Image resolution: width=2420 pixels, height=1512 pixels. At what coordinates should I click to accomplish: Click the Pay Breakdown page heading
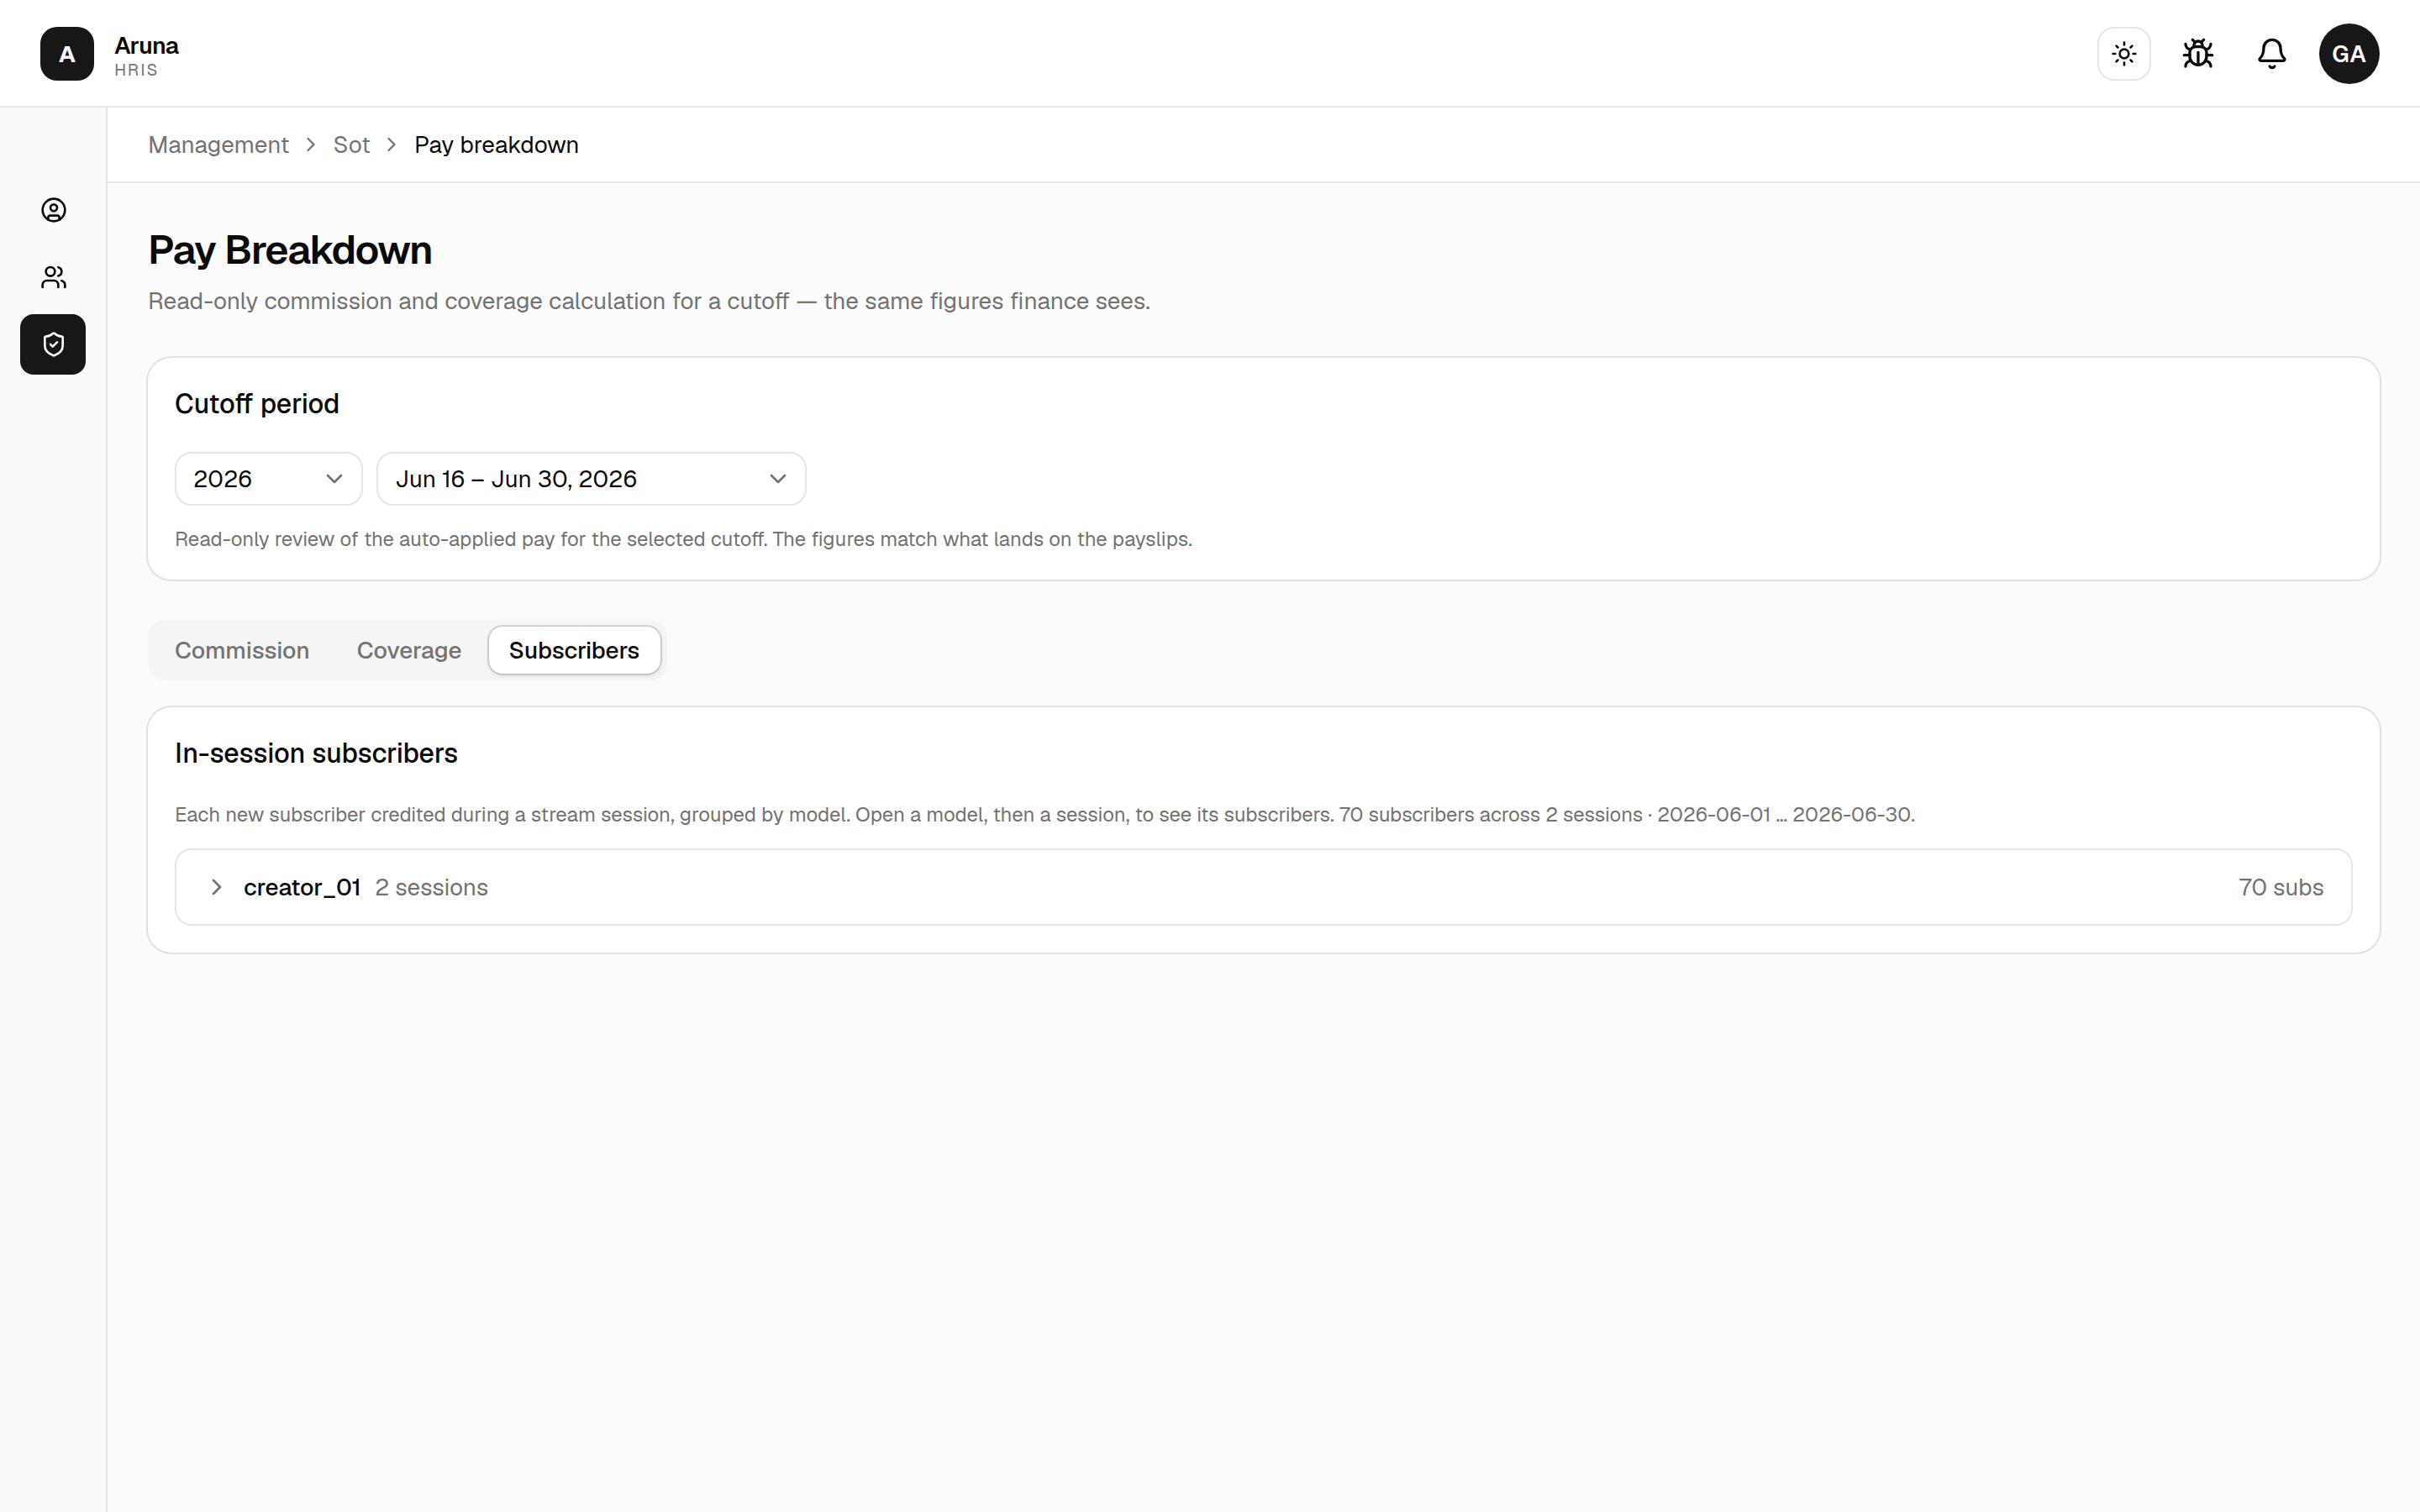(290, 250)
